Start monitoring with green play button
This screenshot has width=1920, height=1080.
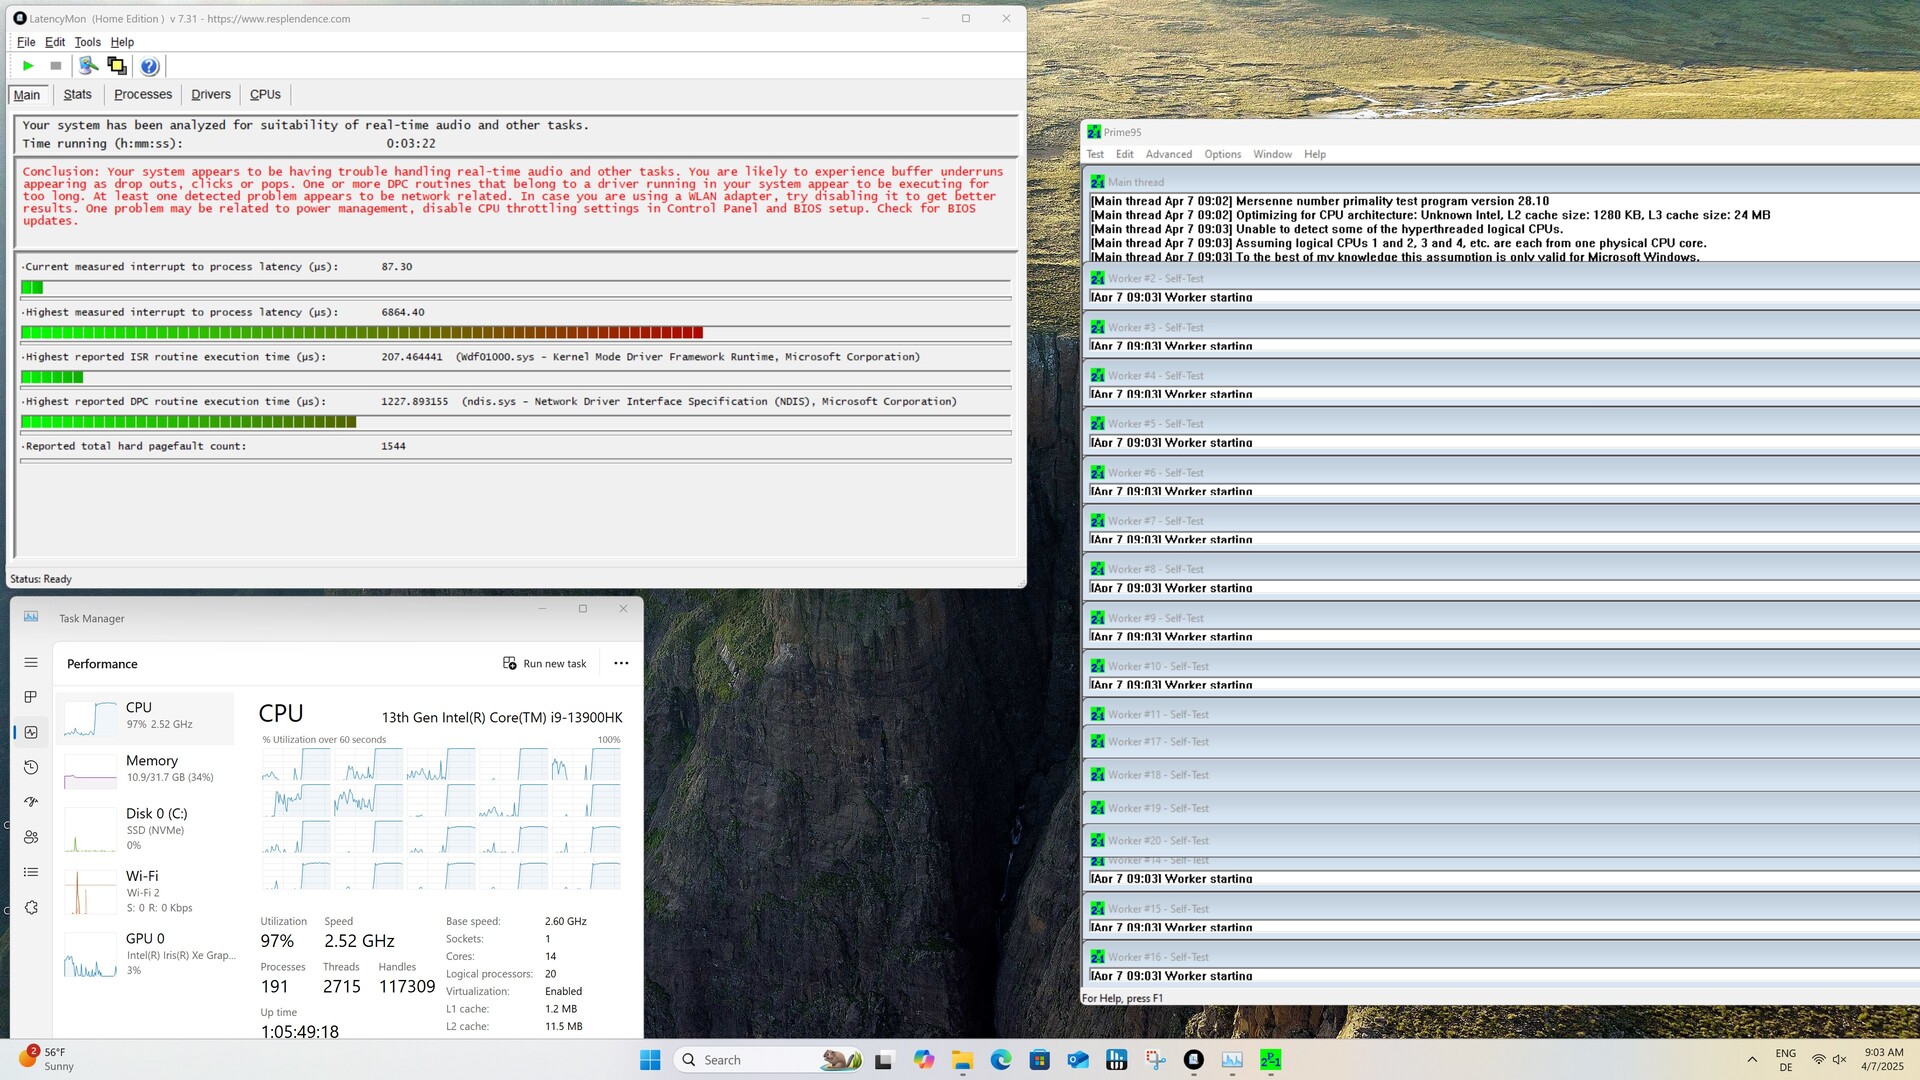click(28, 66)
